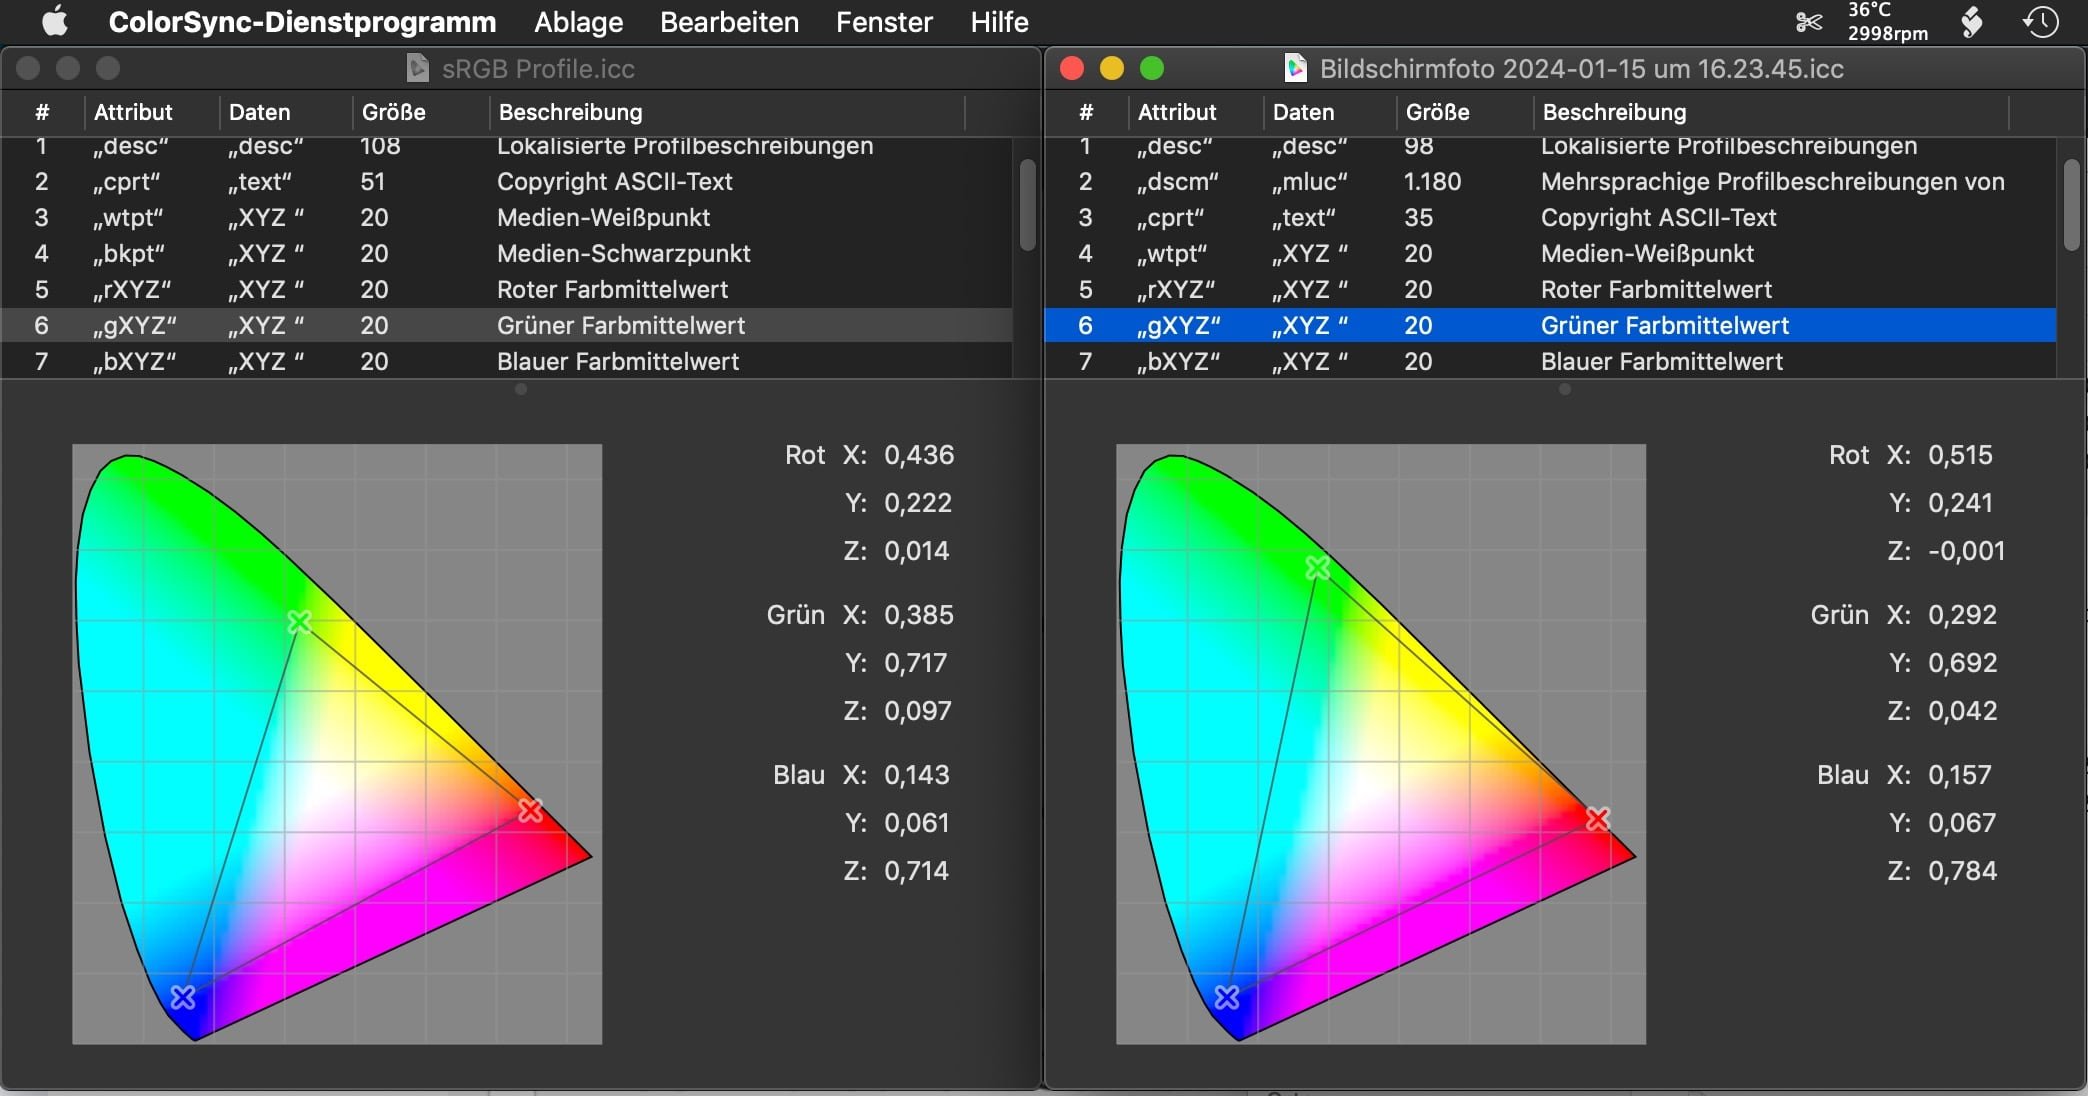Viewport: 2088px width, 1096px height.
Task: Select the "Roter Farbmittelwert" row in the Bildschirmfoto window
Action: [x=1550, y=290]
